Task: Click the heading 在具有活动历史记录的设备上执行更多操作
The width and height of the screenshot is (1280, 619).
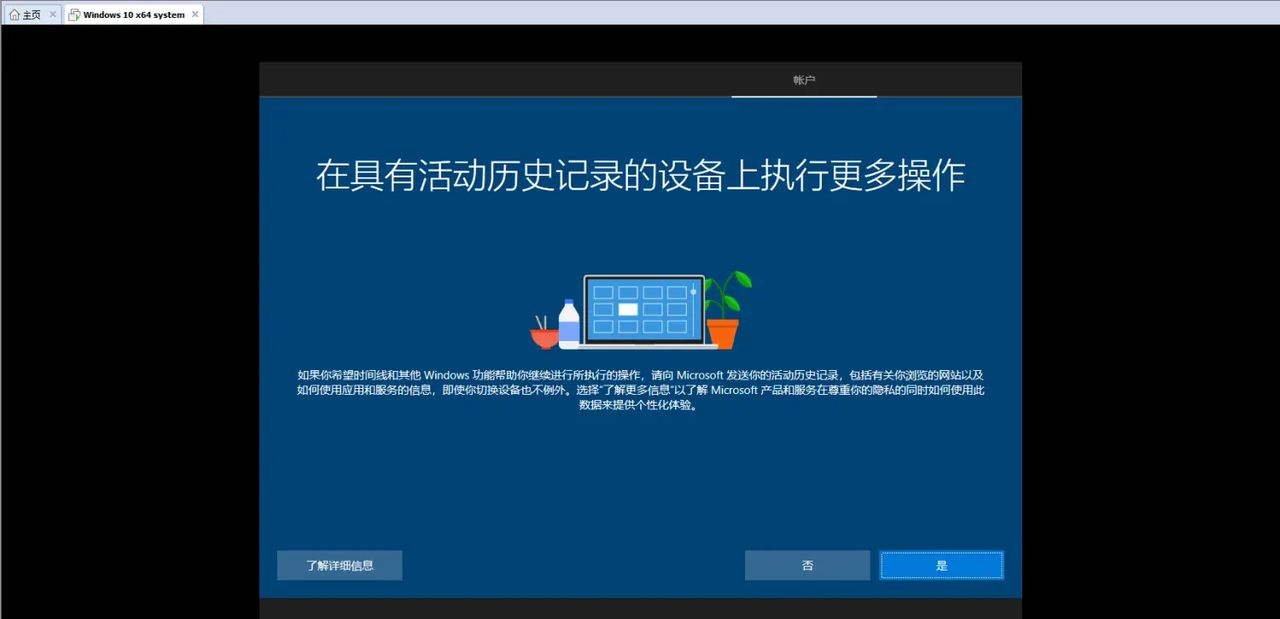Action: (x=641, y=175)
